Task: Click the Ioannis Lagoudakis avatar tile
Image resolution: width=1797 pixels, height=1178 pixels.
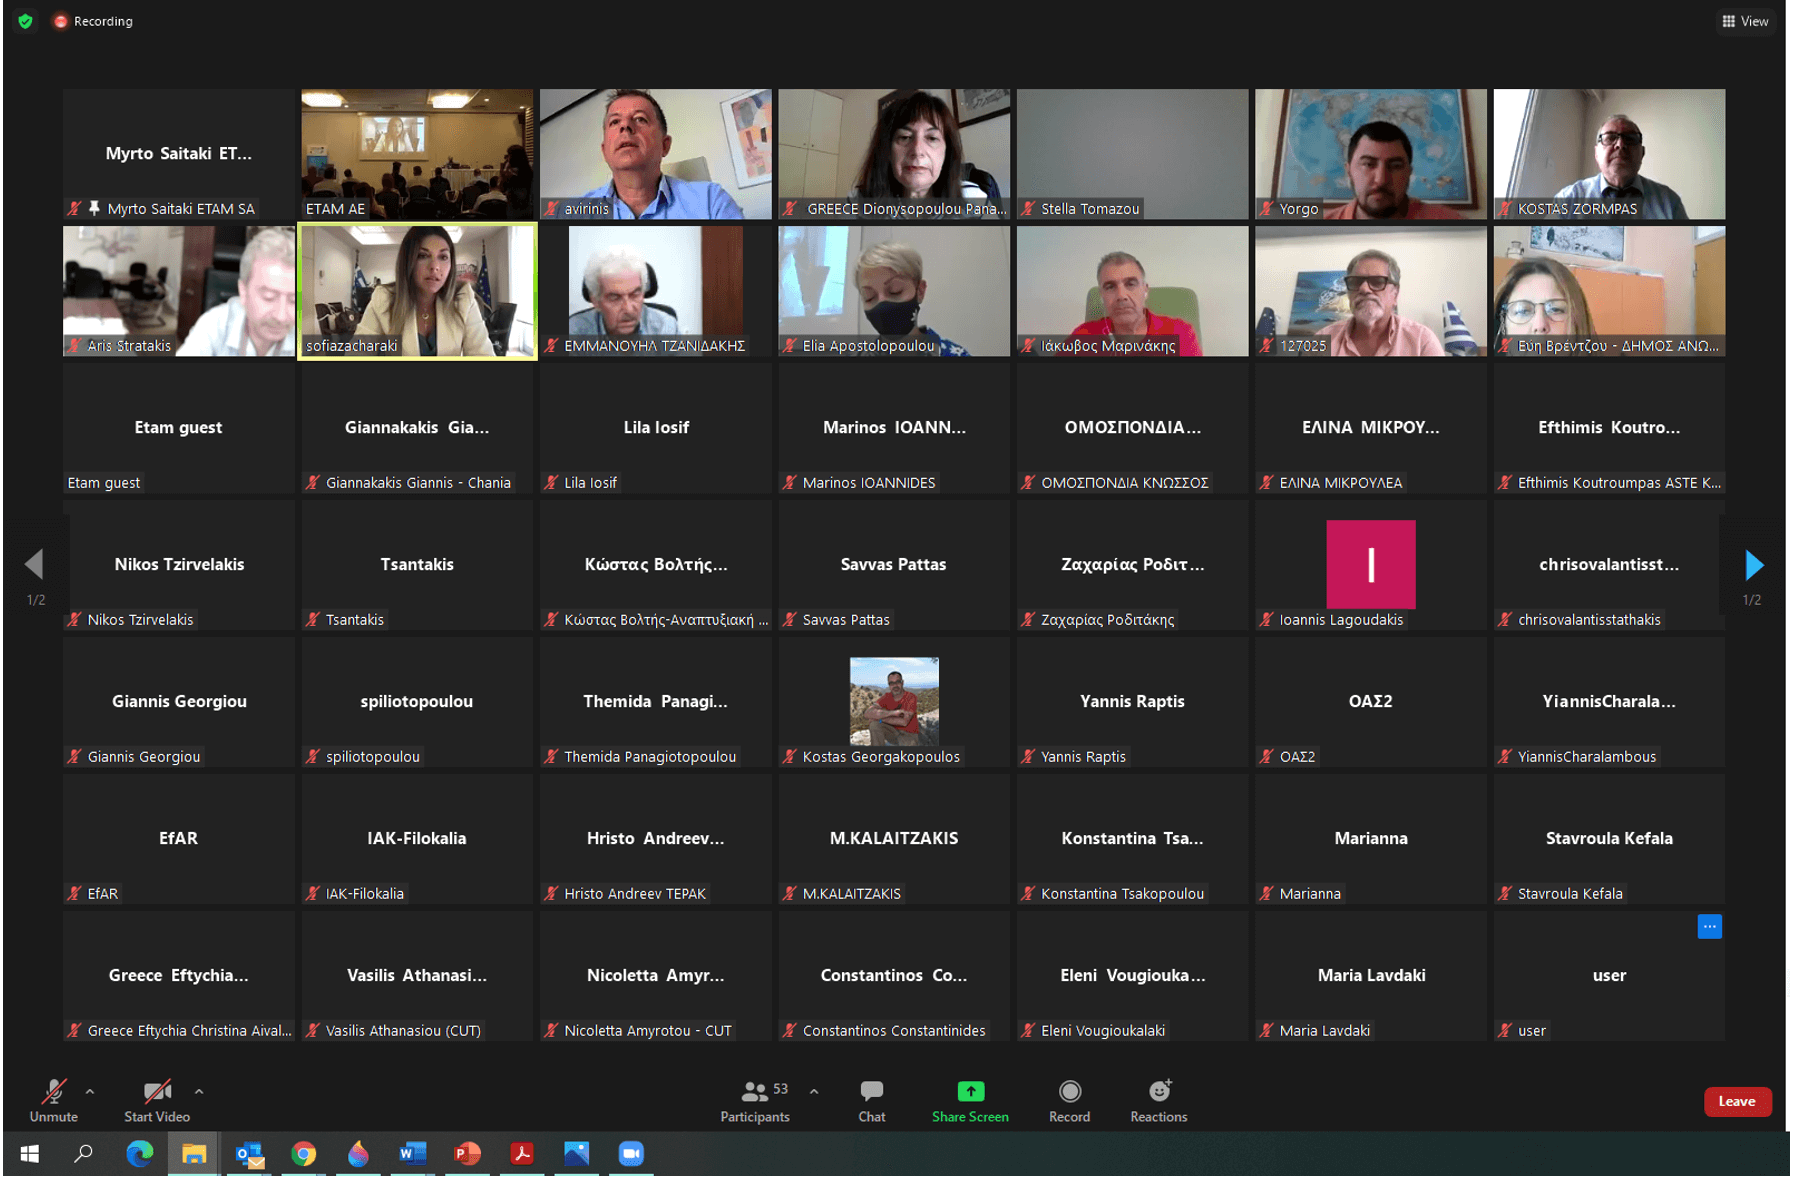Action: 1371,564
